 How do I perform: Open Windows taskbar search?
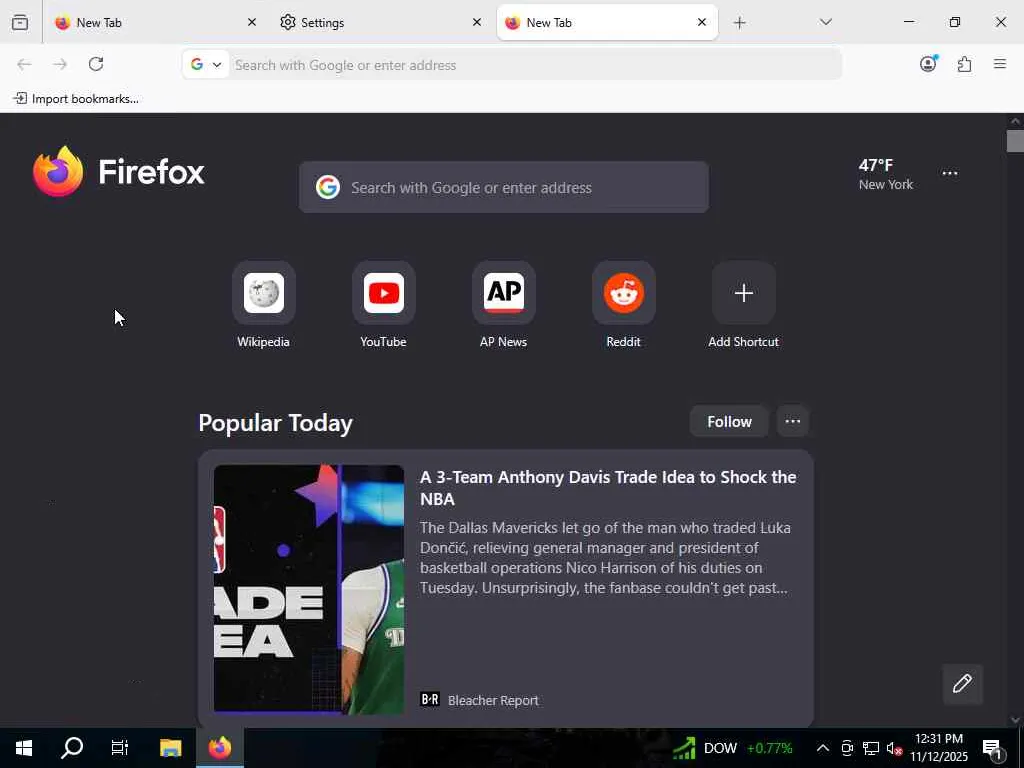point(72,748)
